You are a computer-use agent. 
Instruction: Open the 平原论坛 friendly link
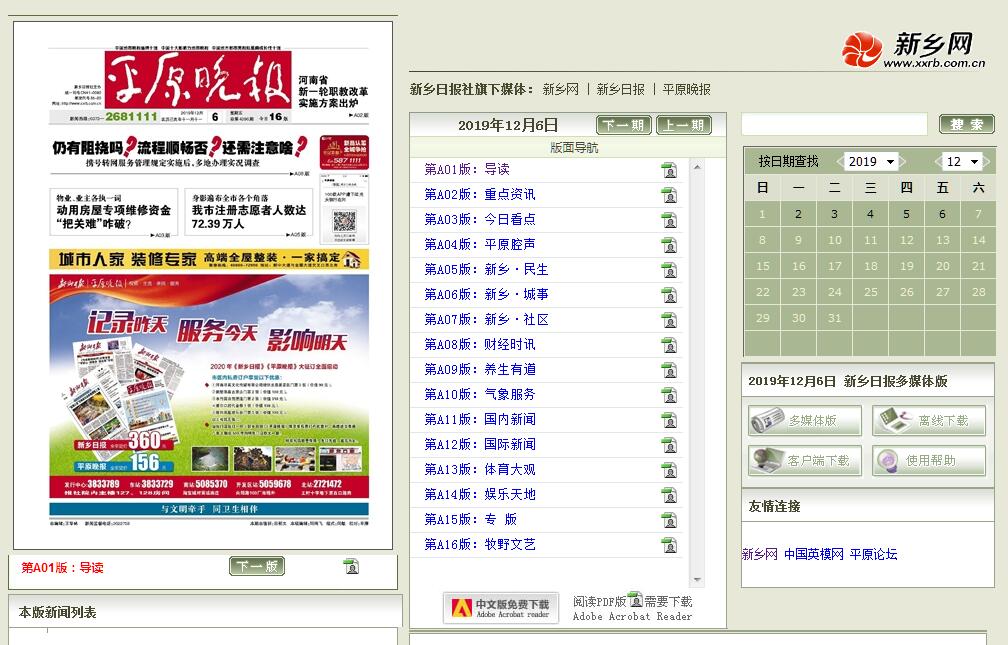coord(873,554)
